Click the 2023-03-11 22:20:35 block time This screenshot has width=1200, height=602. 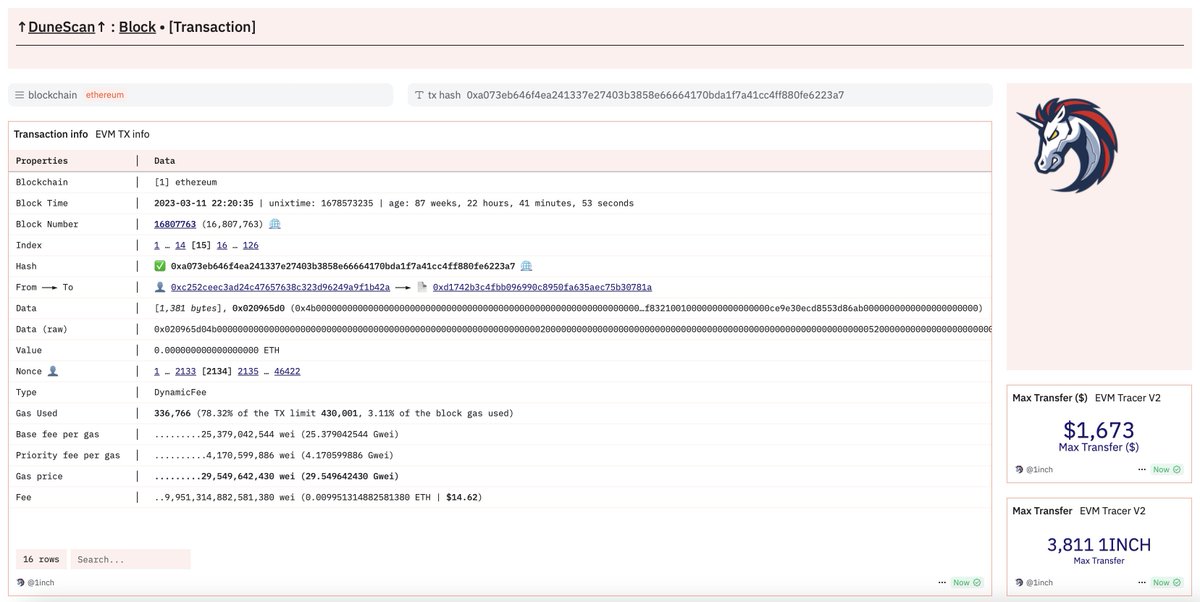click(x=204, y=203)
